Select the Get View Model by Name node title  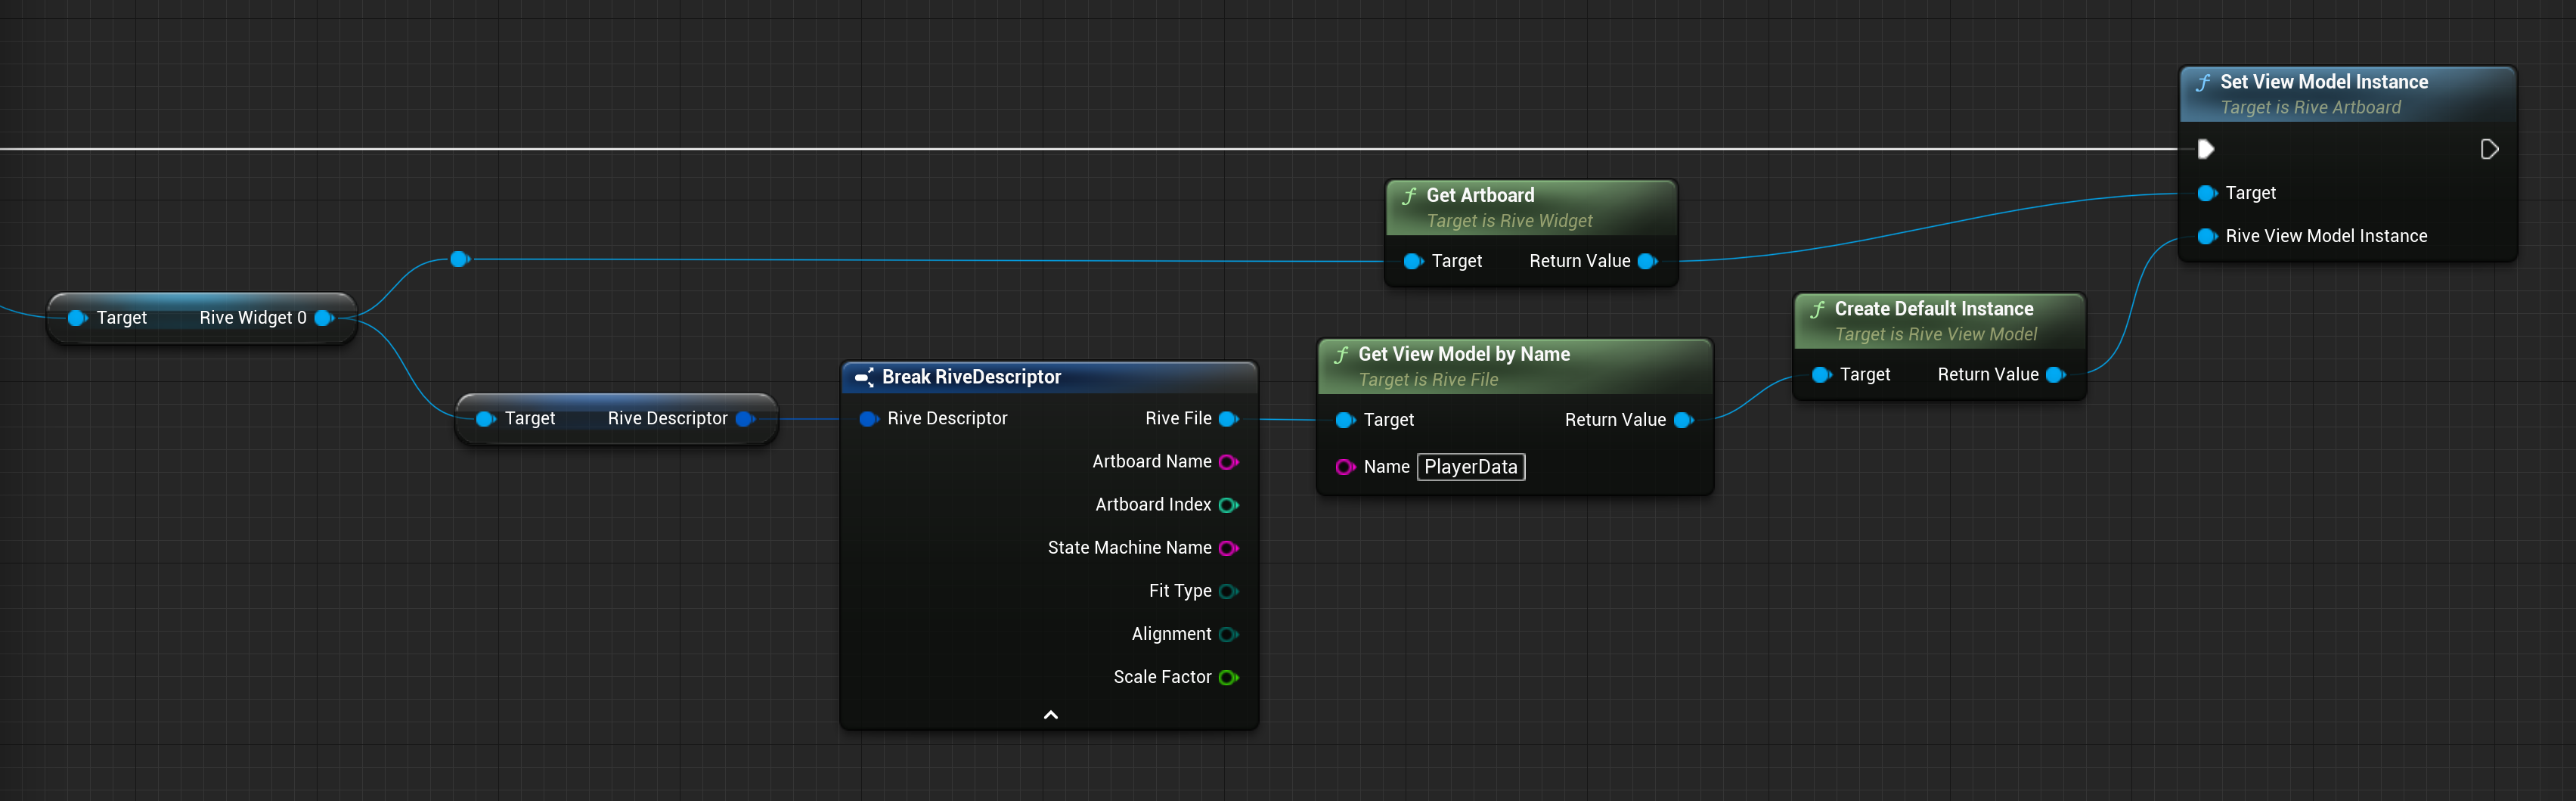pos(1464,354)
